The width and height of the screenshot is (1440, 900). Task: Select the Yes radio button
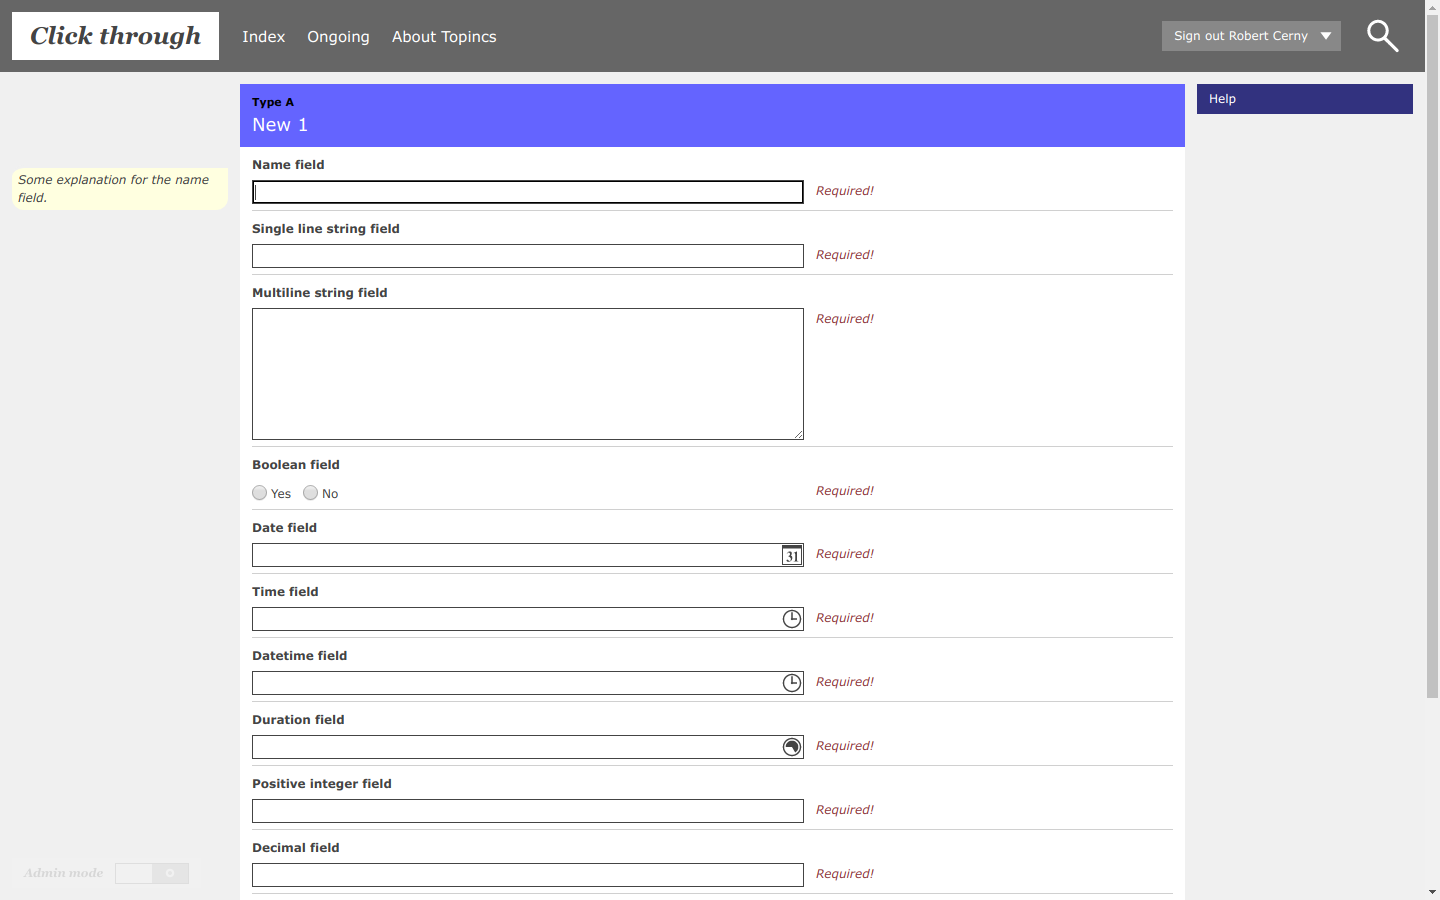260,493
